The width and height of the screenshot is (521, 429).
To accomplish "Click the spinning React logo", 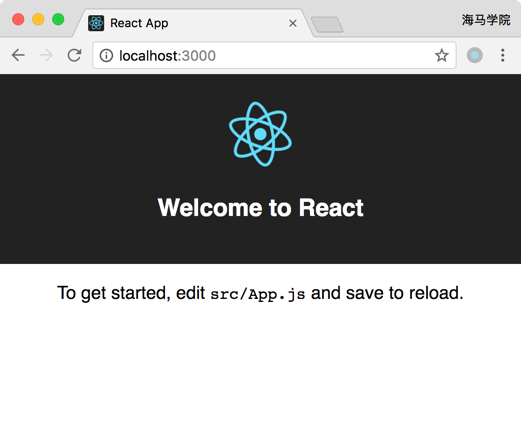I will pyautogui.click(x=260, y=134).
